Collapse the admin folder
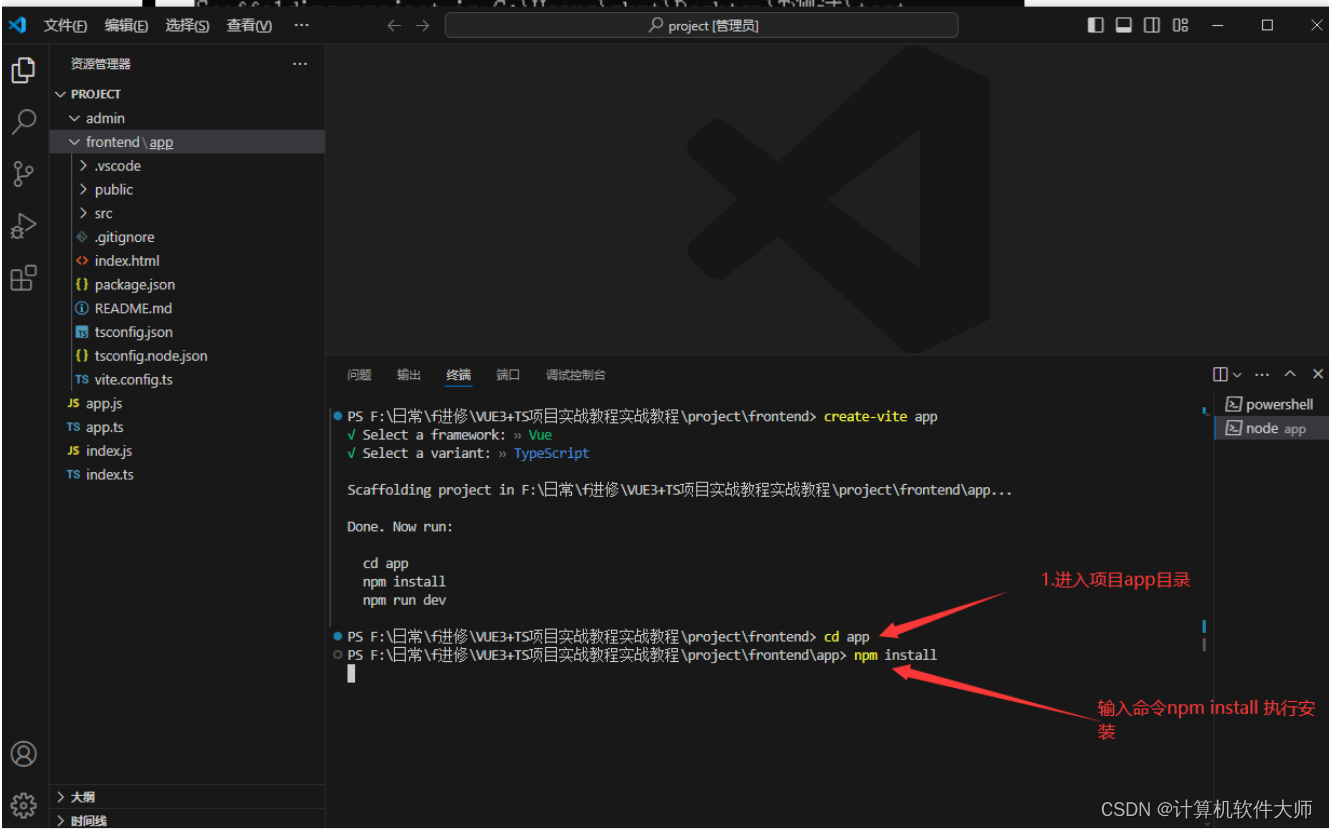 tap(187, 118)
